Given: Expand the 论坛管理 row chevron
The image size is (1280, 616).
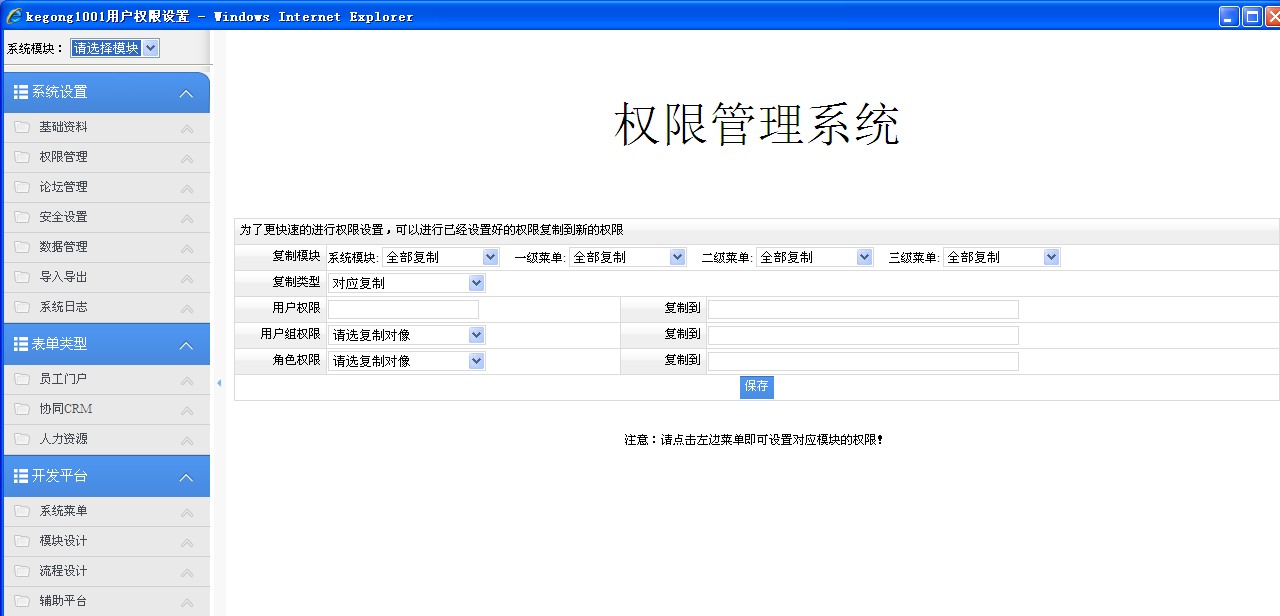Looking at the screenshot, I should (187, 188).
